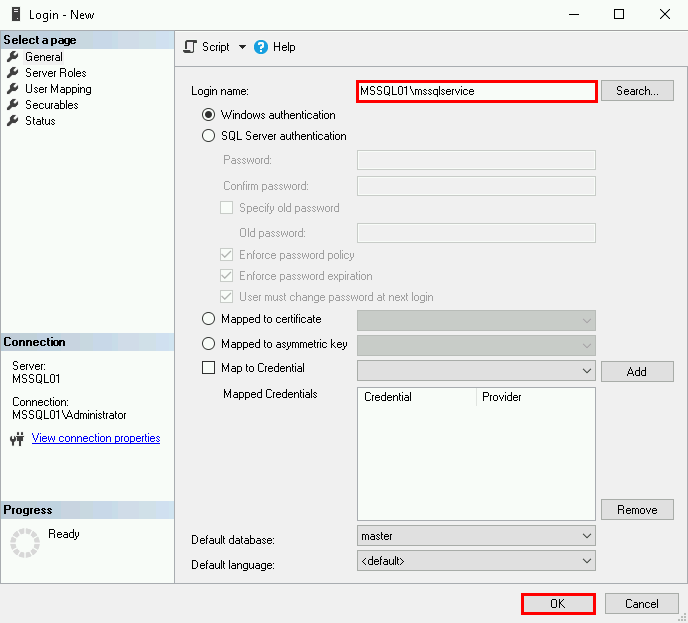Click the connection properties icon

[x=16, y=439]
